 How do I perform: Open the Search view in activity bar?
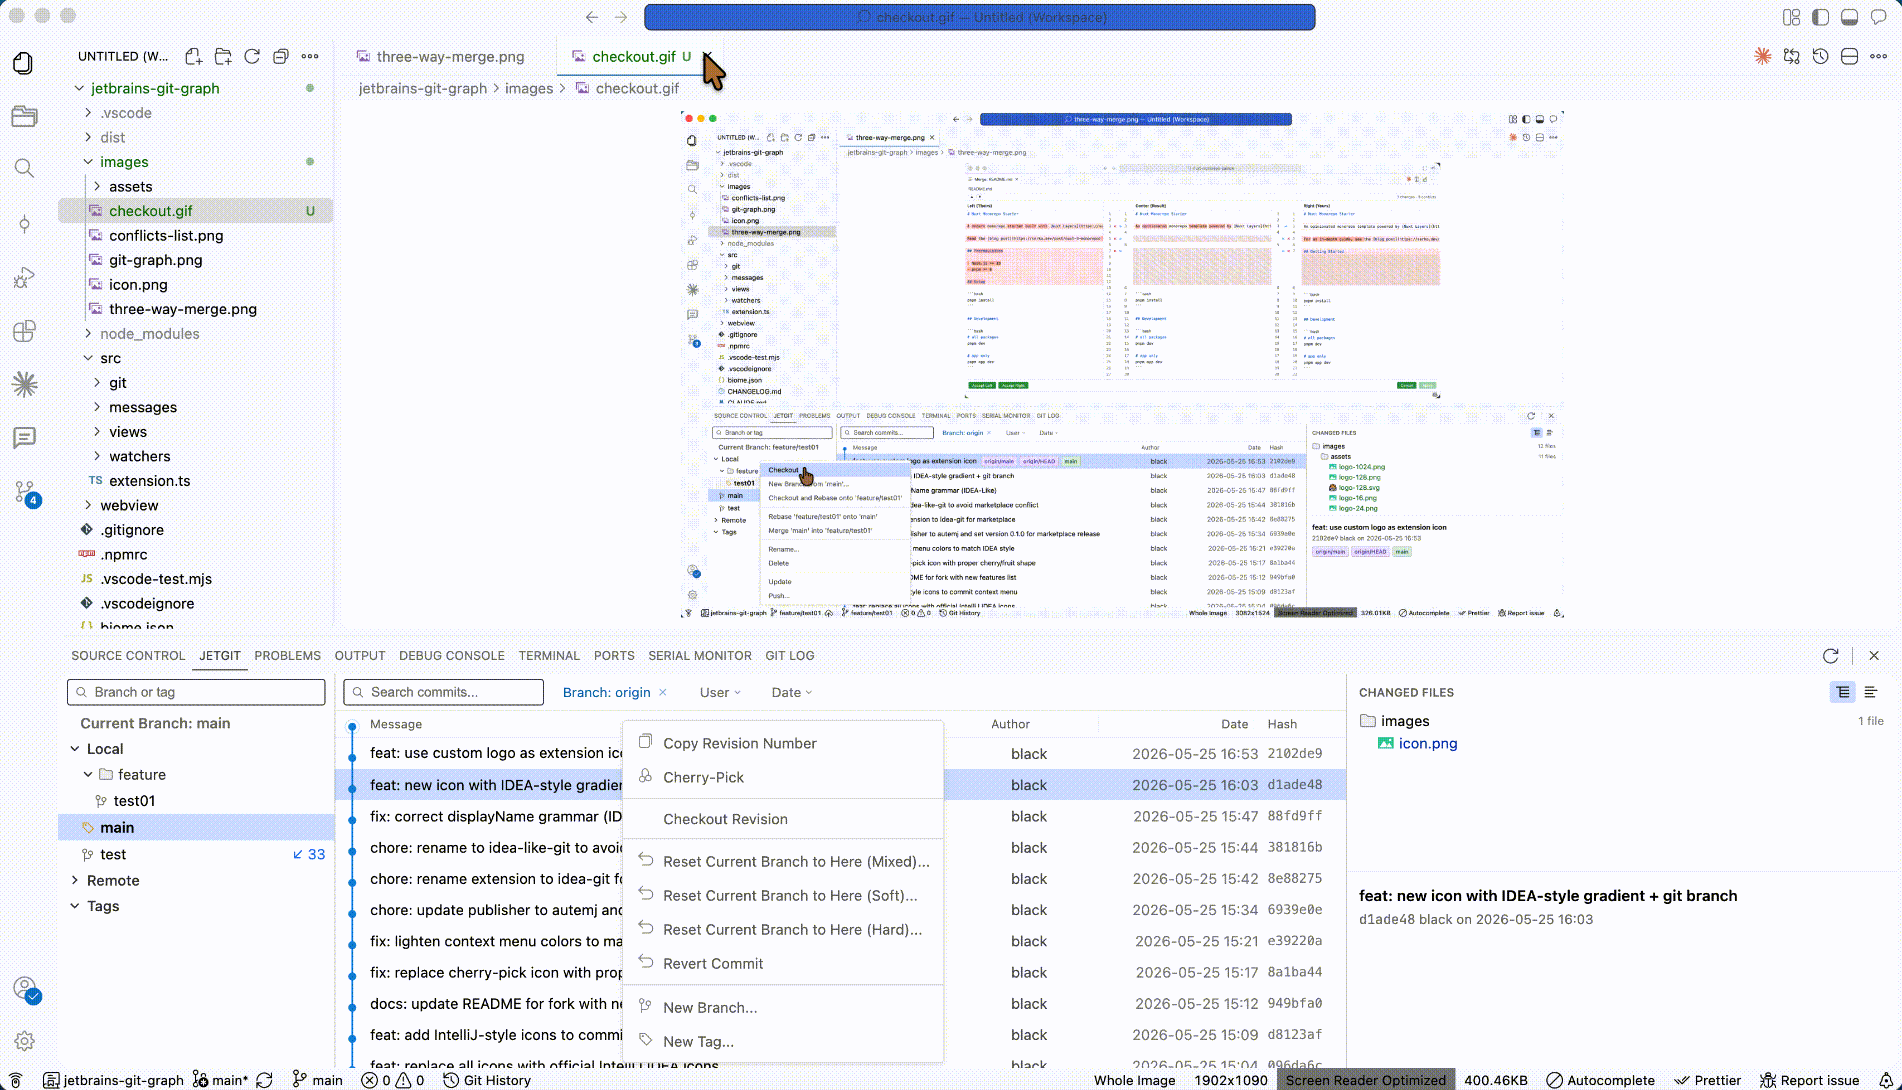click(x=24, y=168)
